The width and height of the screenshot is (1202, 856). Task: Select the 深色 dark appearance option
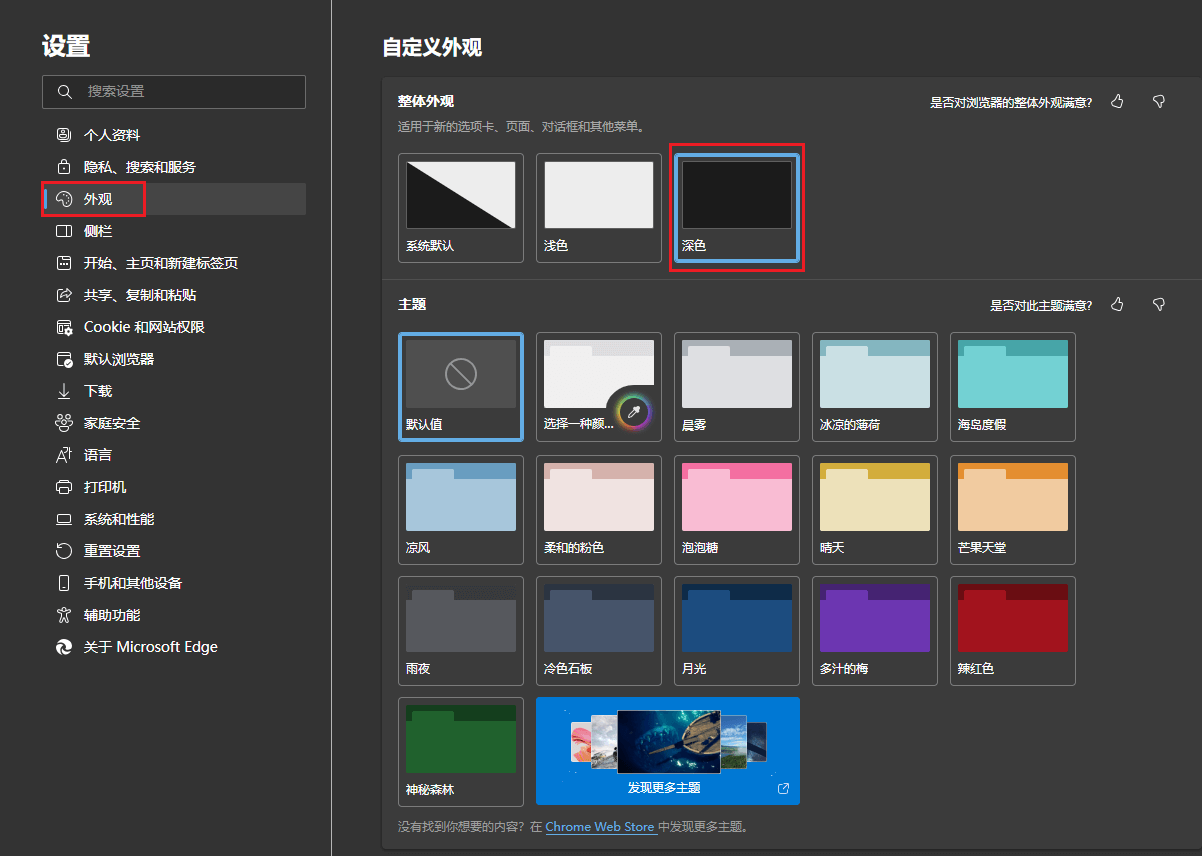coord(736,208)
